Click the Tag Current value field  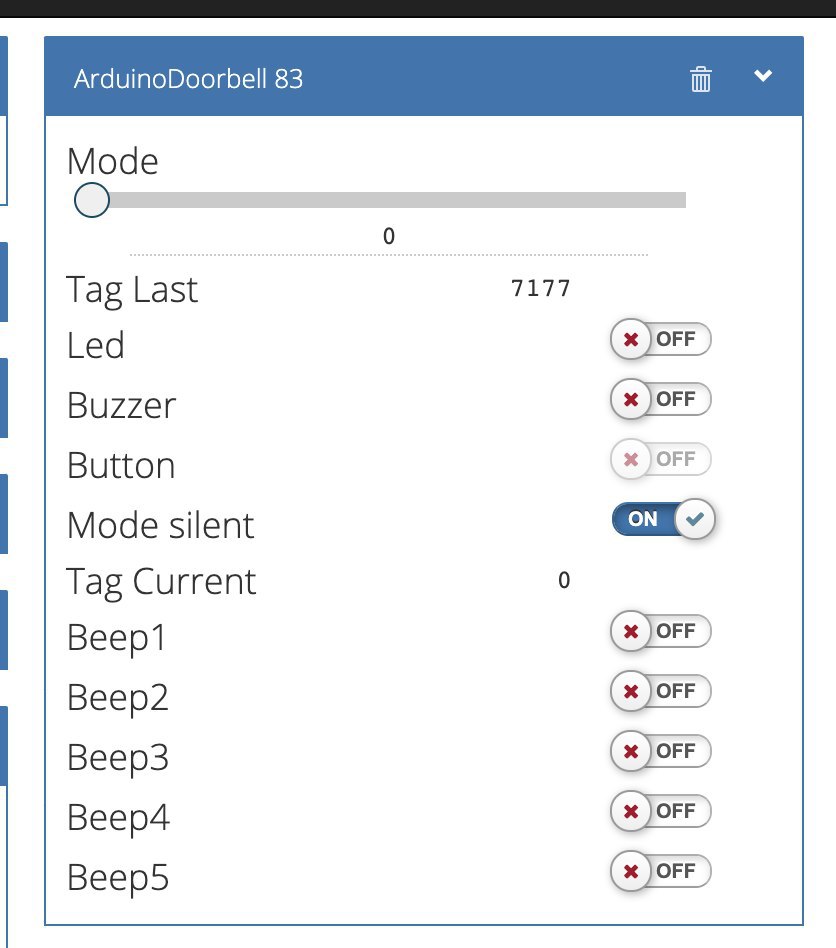(563, 580)
